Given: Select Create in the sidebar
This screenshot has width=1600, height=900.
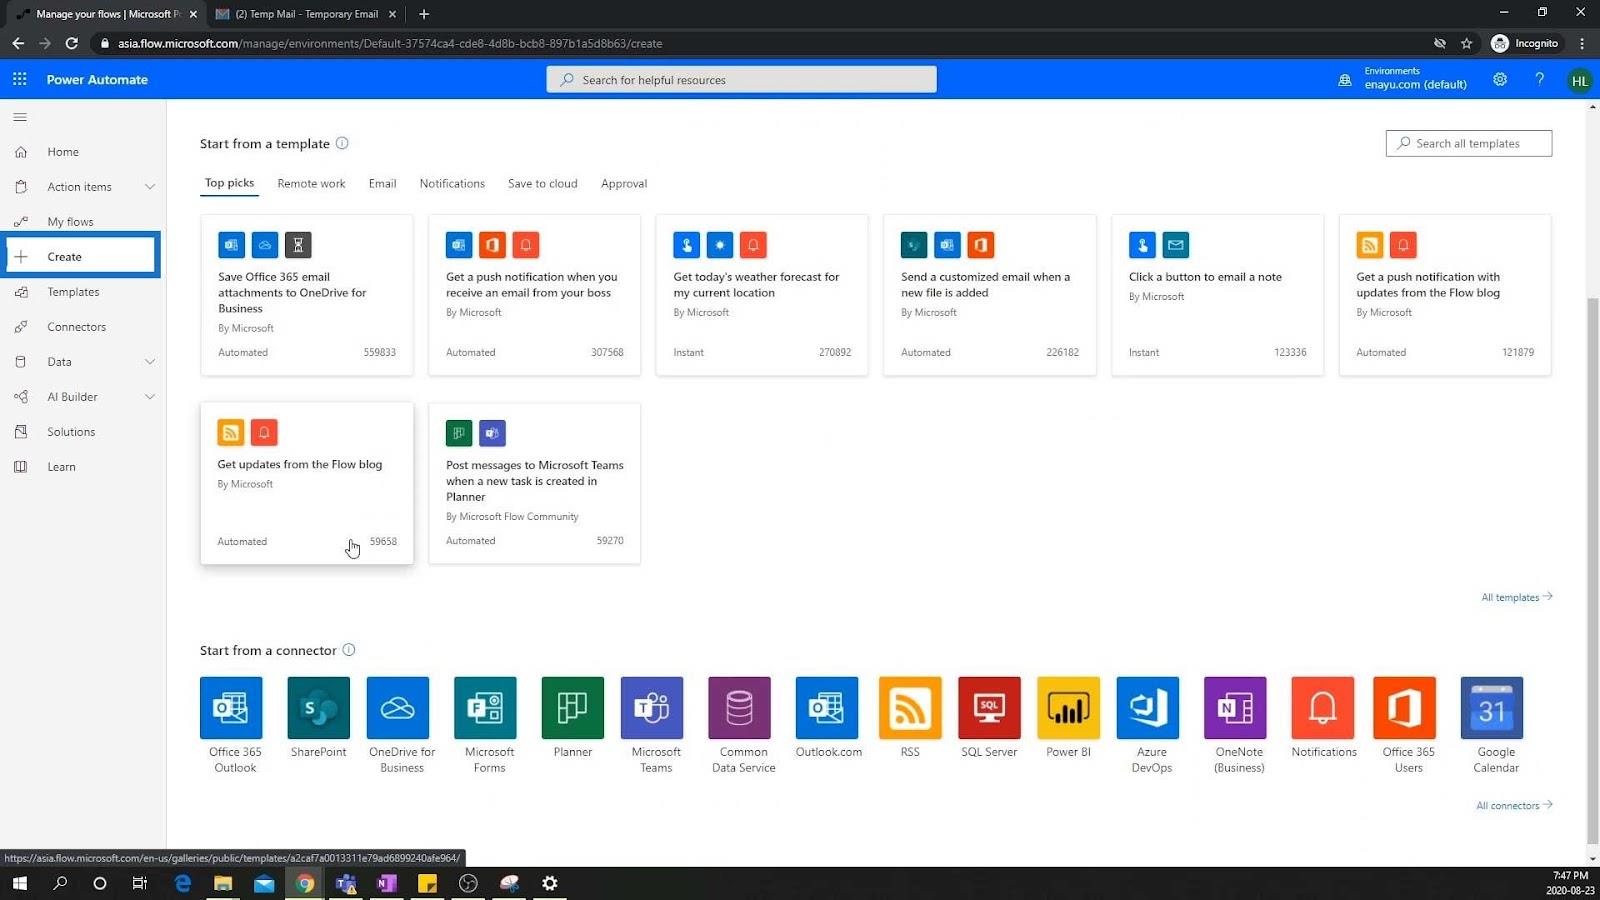Looking at the screenshot, I should (x=83, y=257).
